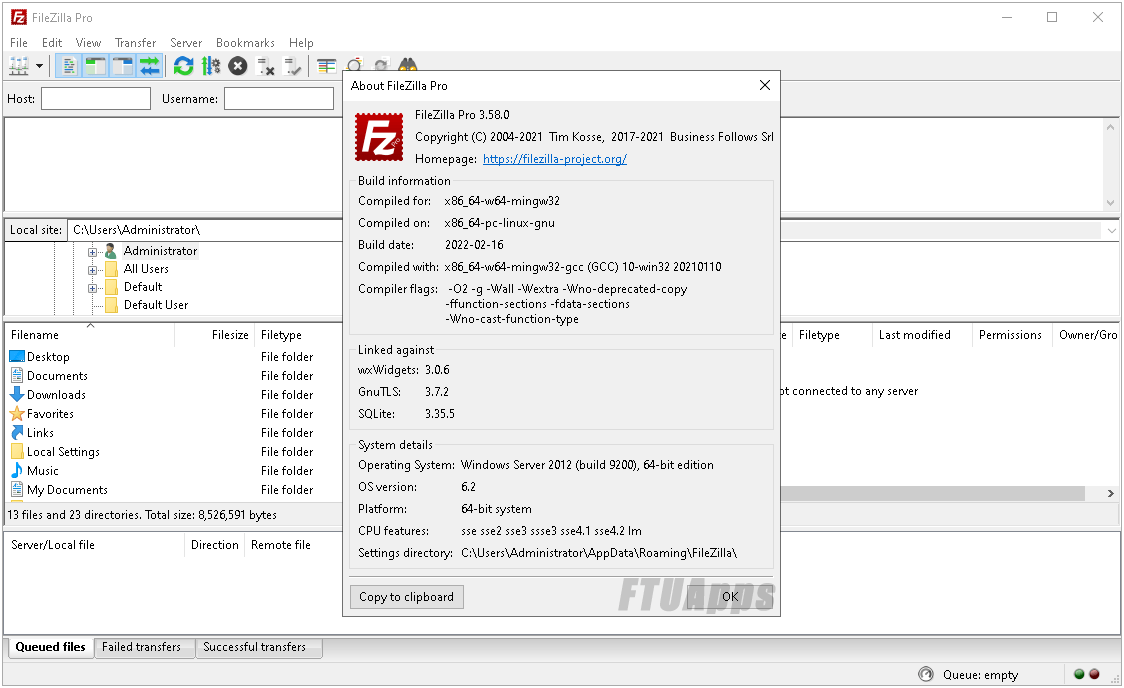Select the Favorites star icon
Image resolution: width=1124 pixels, height=688 pixels.
click(x=17, y=414)
